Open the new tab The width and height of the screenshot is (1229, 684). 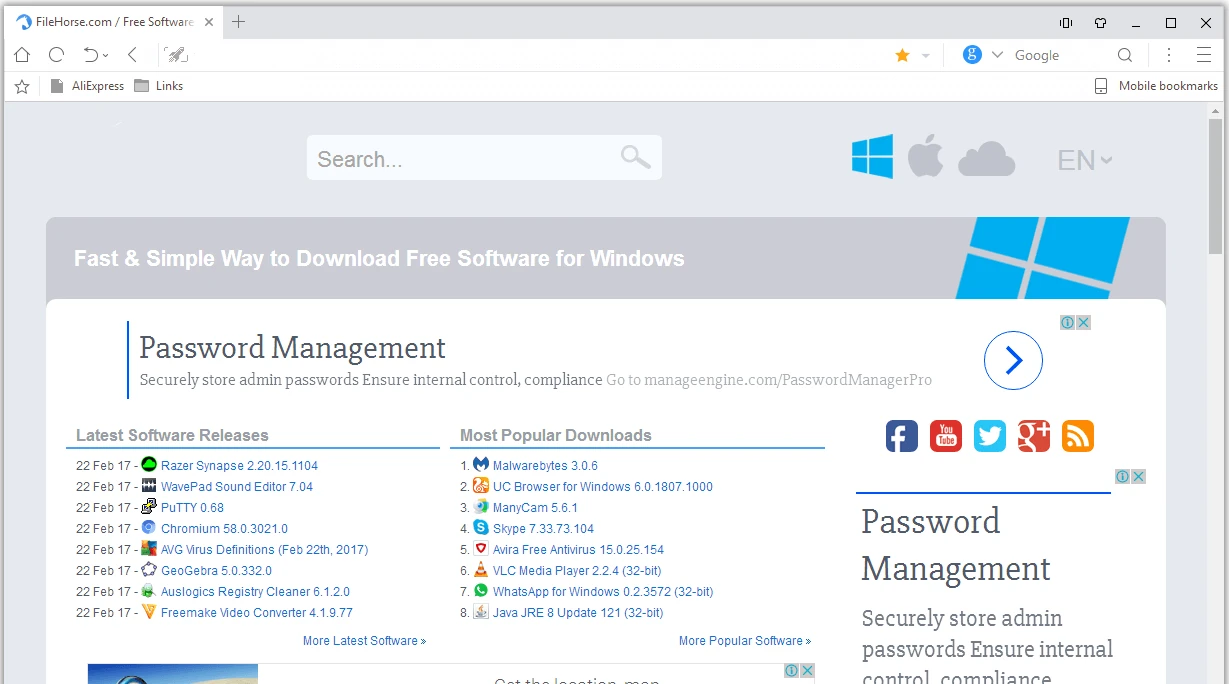(x=238, y=22)
